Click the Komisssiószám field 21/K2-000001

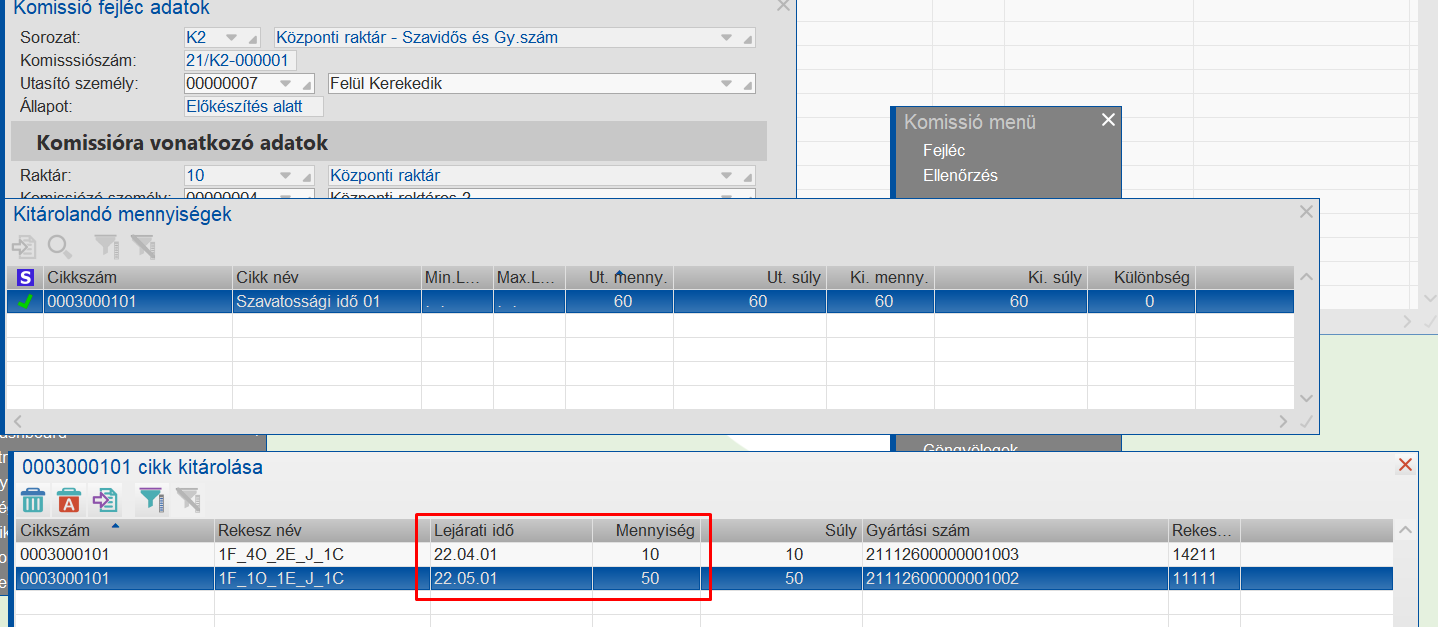pyautogui.click(x=241, y=60)
